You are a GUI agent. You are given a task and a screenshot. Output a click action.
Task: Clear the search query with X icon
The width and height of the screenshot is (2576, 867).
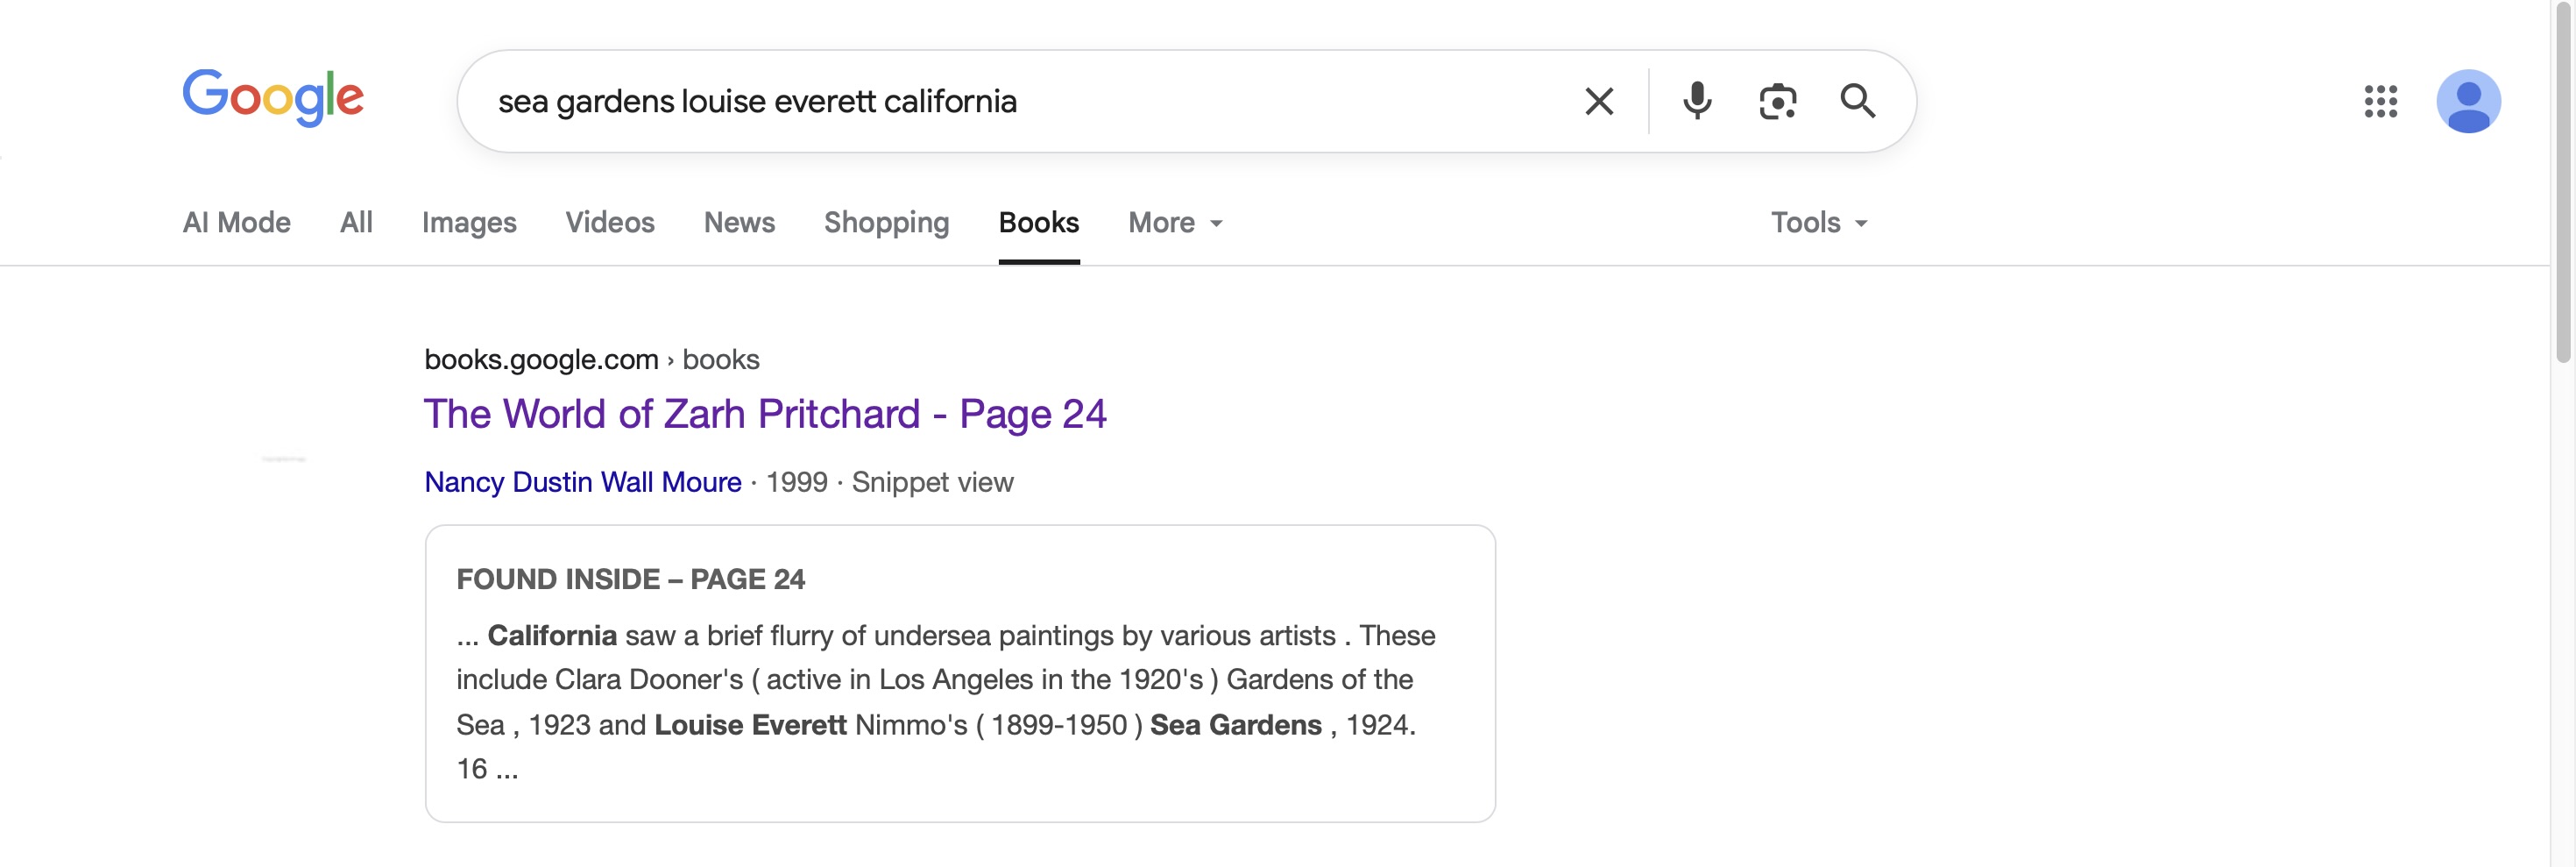[1598, 101]
